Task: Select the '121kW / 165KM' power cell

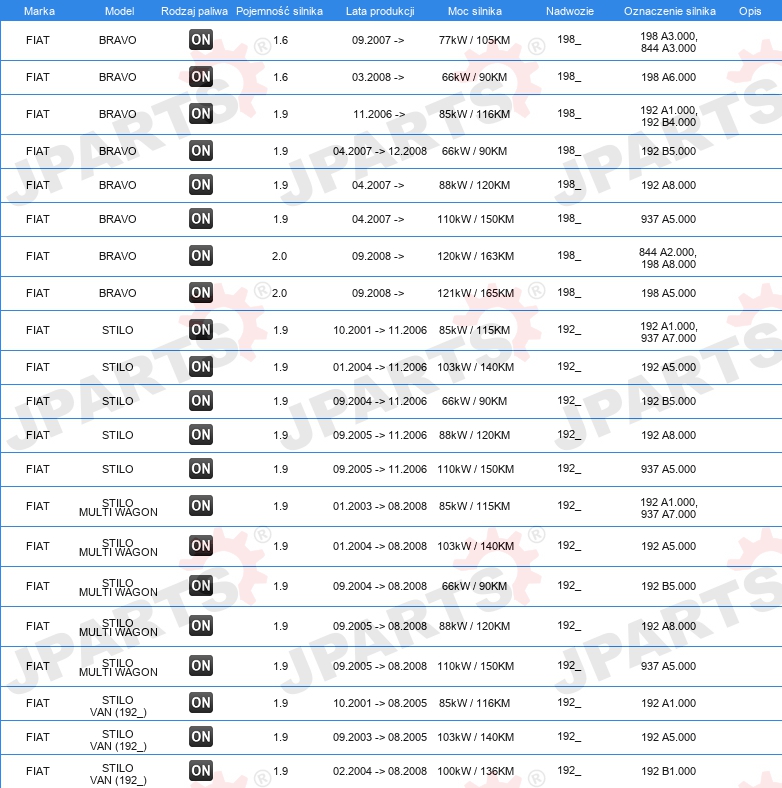Action: click(475, 293)
